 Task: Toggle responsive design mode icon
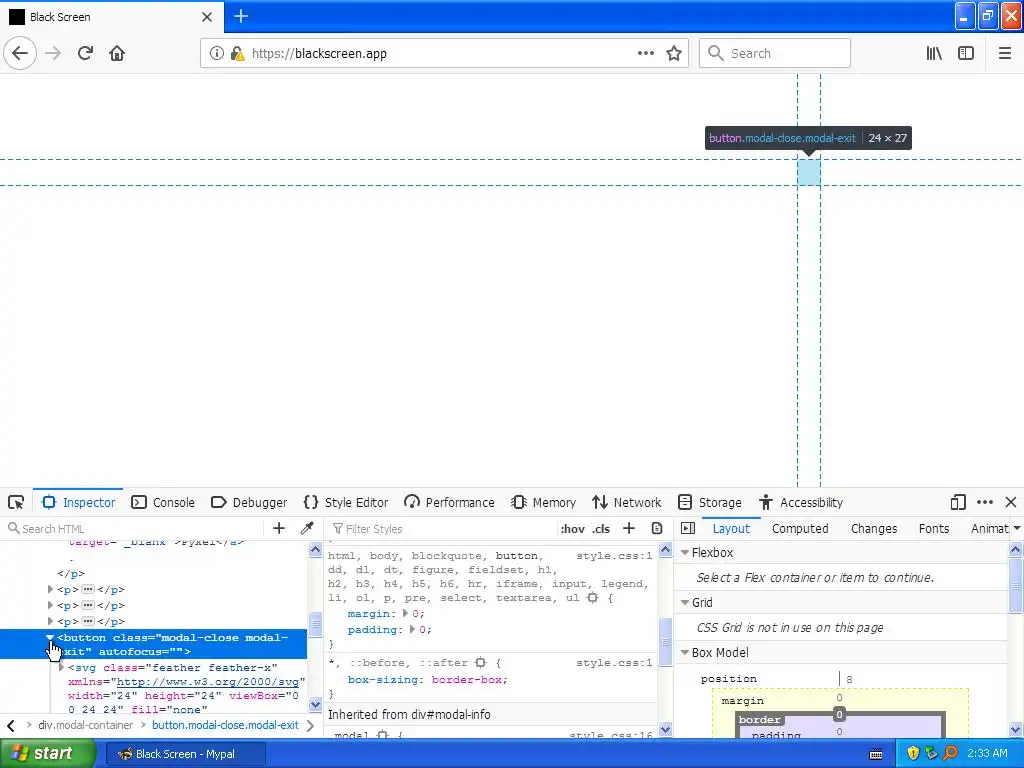coord(958,502)
